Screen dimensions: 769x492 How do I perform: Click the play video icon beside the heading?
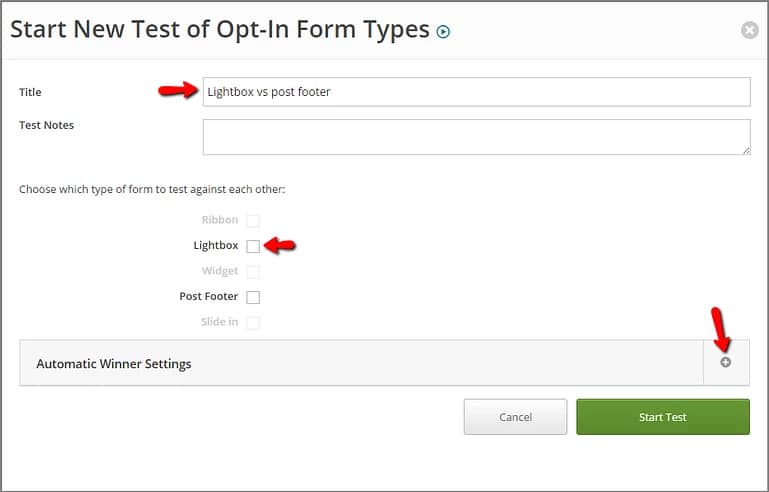(443, 32)
